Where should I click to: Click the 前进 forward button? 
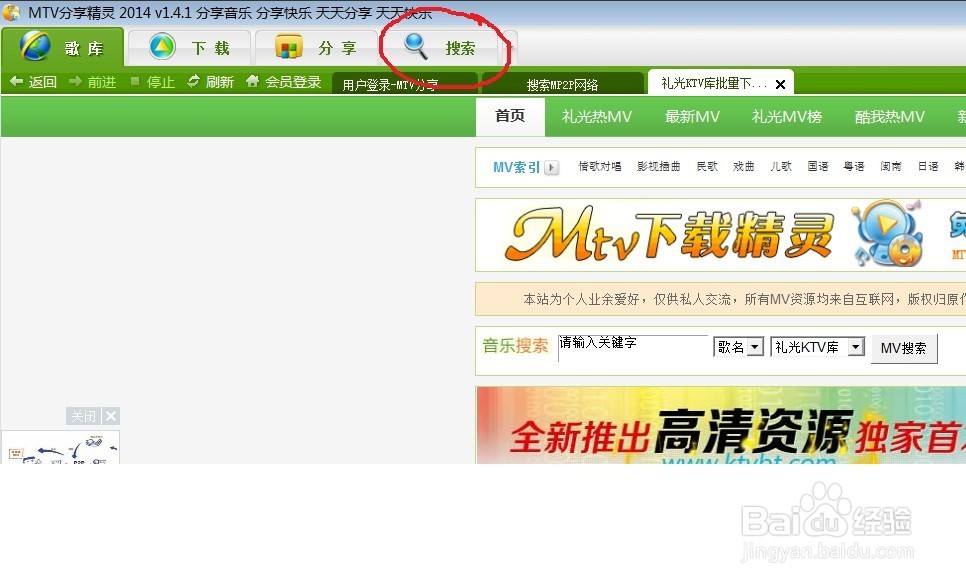tap(92, 82)
